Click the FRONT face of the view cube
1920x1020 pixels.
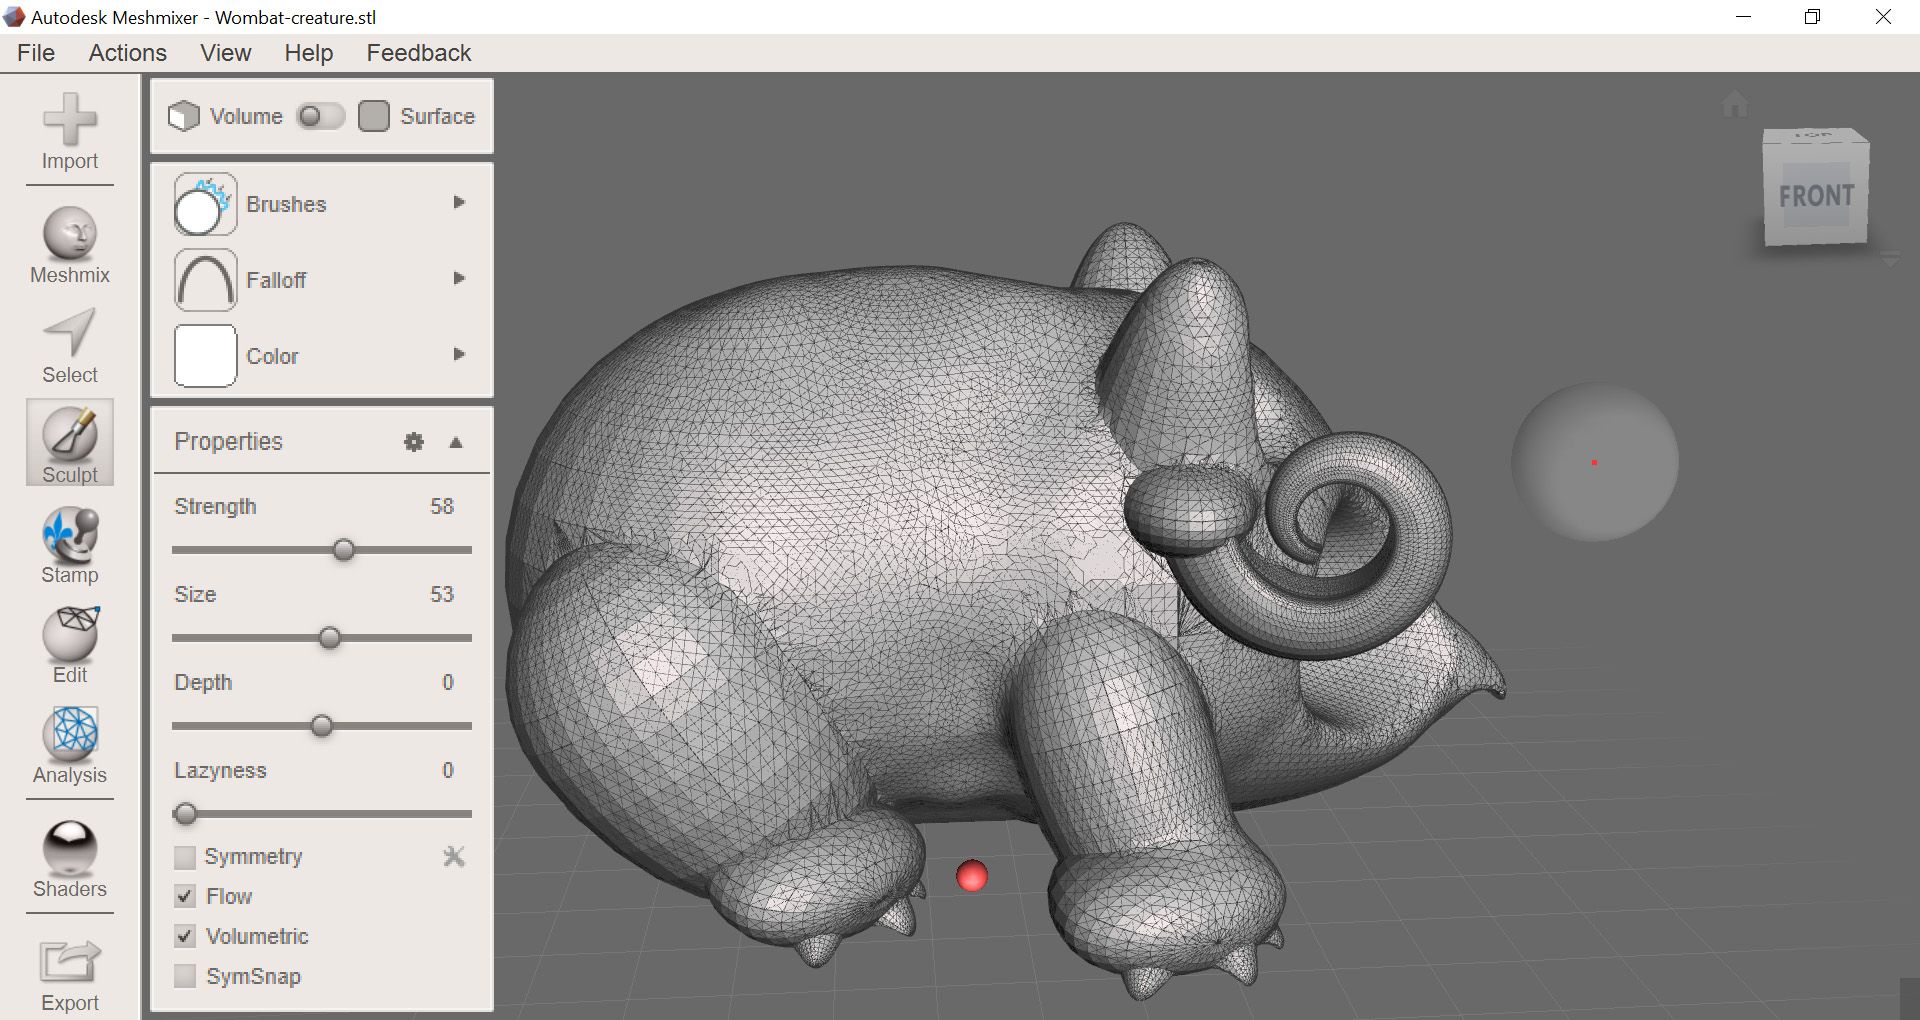(x=1818, y=196)
